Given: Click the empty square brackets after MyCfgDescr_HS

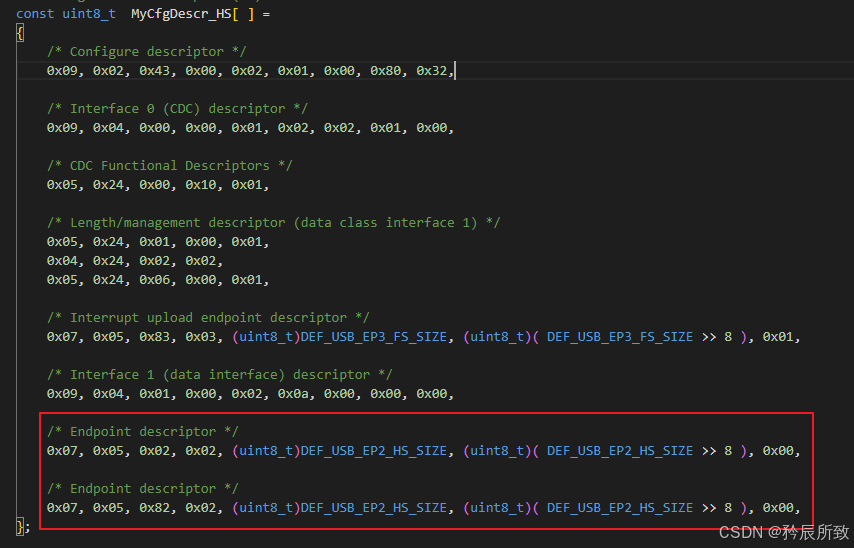Looking at the screenshot, I should coord(243,14).
